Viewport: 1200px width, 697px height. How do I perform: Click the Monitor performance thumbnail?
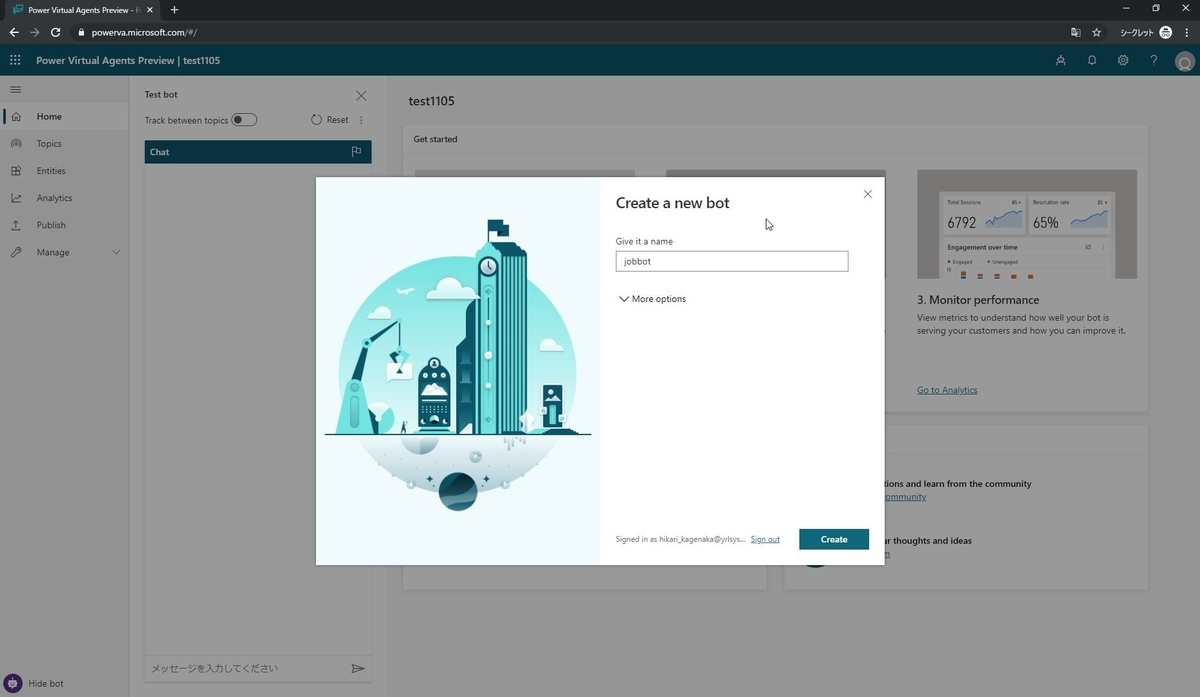point(1027,224)
